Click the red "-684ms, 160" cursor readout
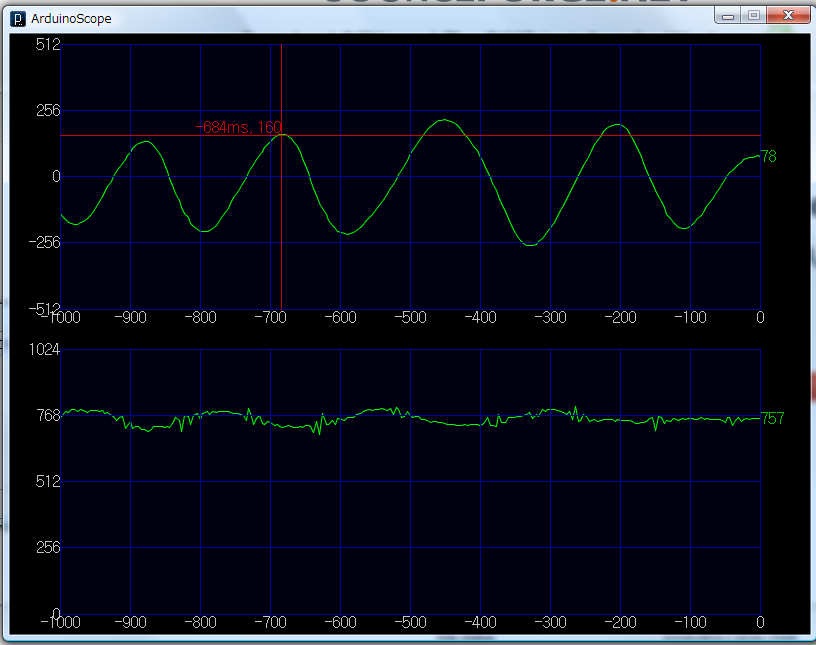 coord(238,128)
